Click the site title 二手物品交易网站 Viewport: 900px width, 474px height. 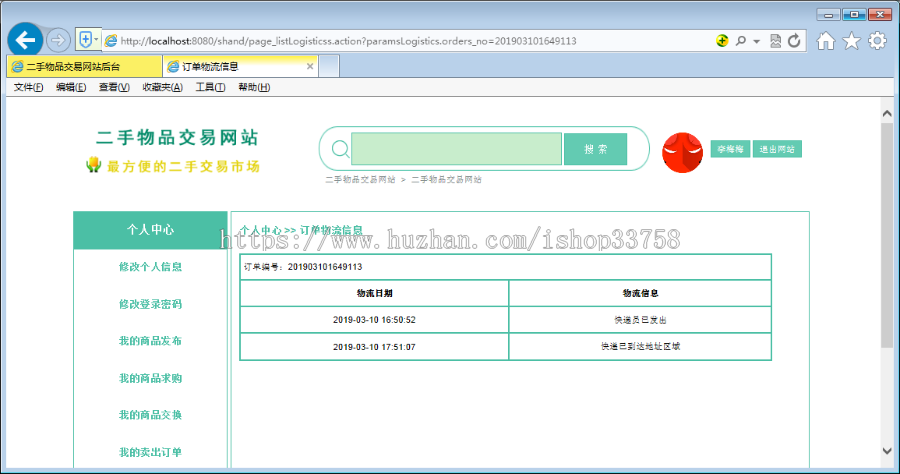coord(177,138)
